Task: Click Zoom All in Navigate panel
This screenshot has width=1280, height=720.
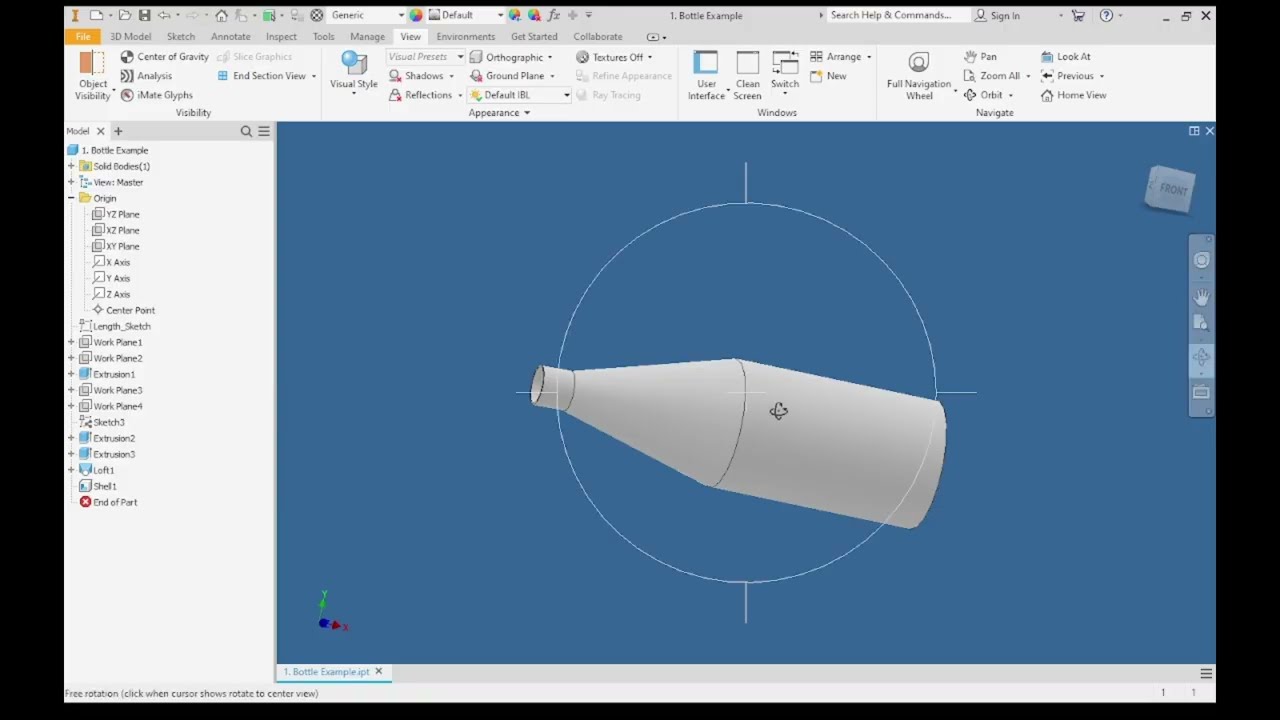Action: pos(991,76)
